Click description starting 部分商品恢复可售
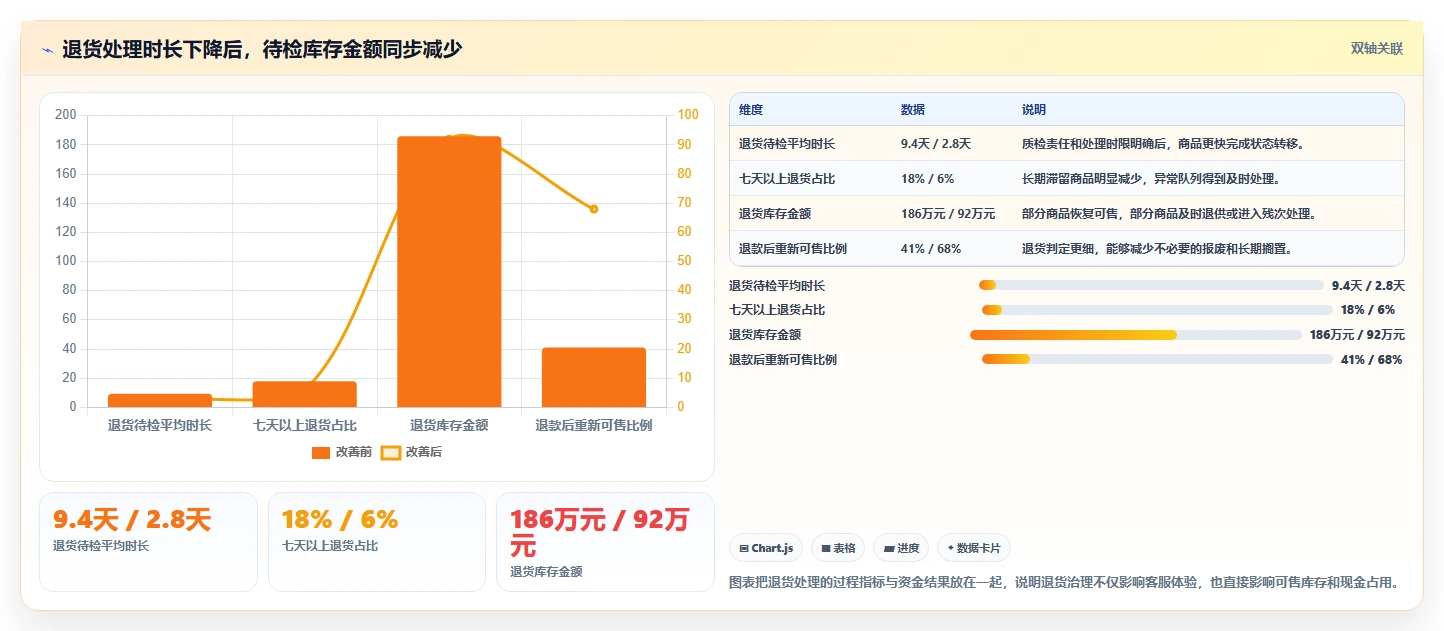Image resolution: width=1444 pixels, height=631 pixels. [x=1169, y=214]
